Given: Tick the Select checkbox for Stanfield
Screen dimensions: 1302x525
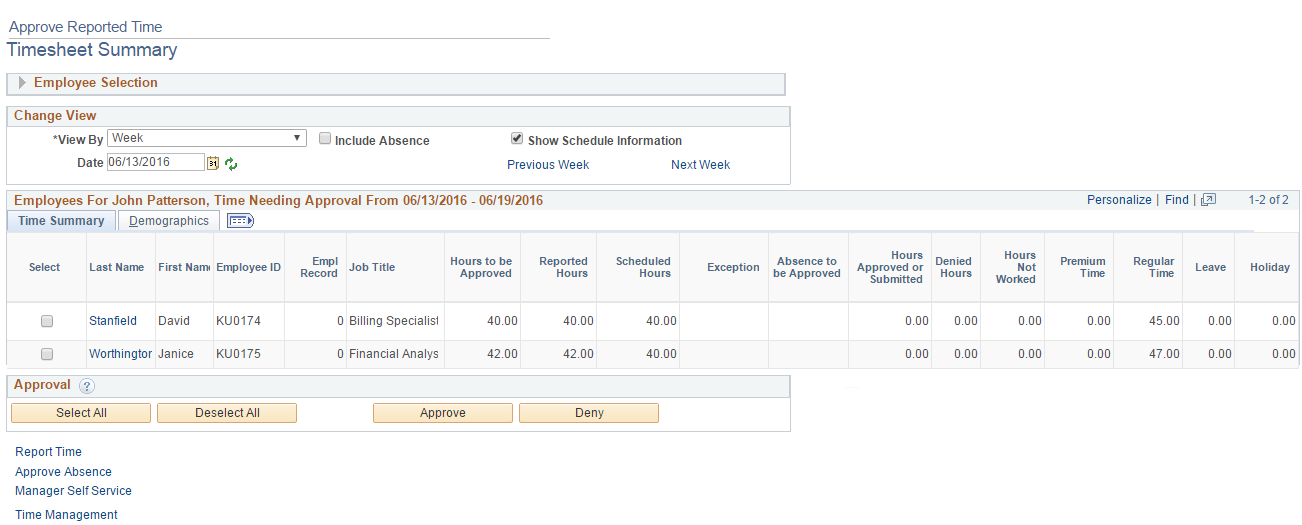Looking at the screenshot, I should [x=46, y=322].
